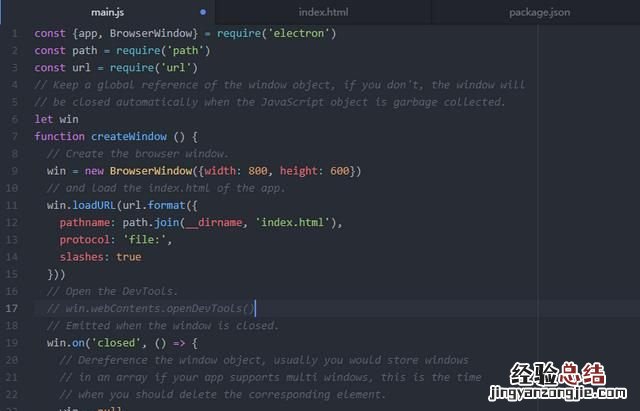Click the jingyanzongjie.com watermark
640x411 pixels.
[558, 393]
